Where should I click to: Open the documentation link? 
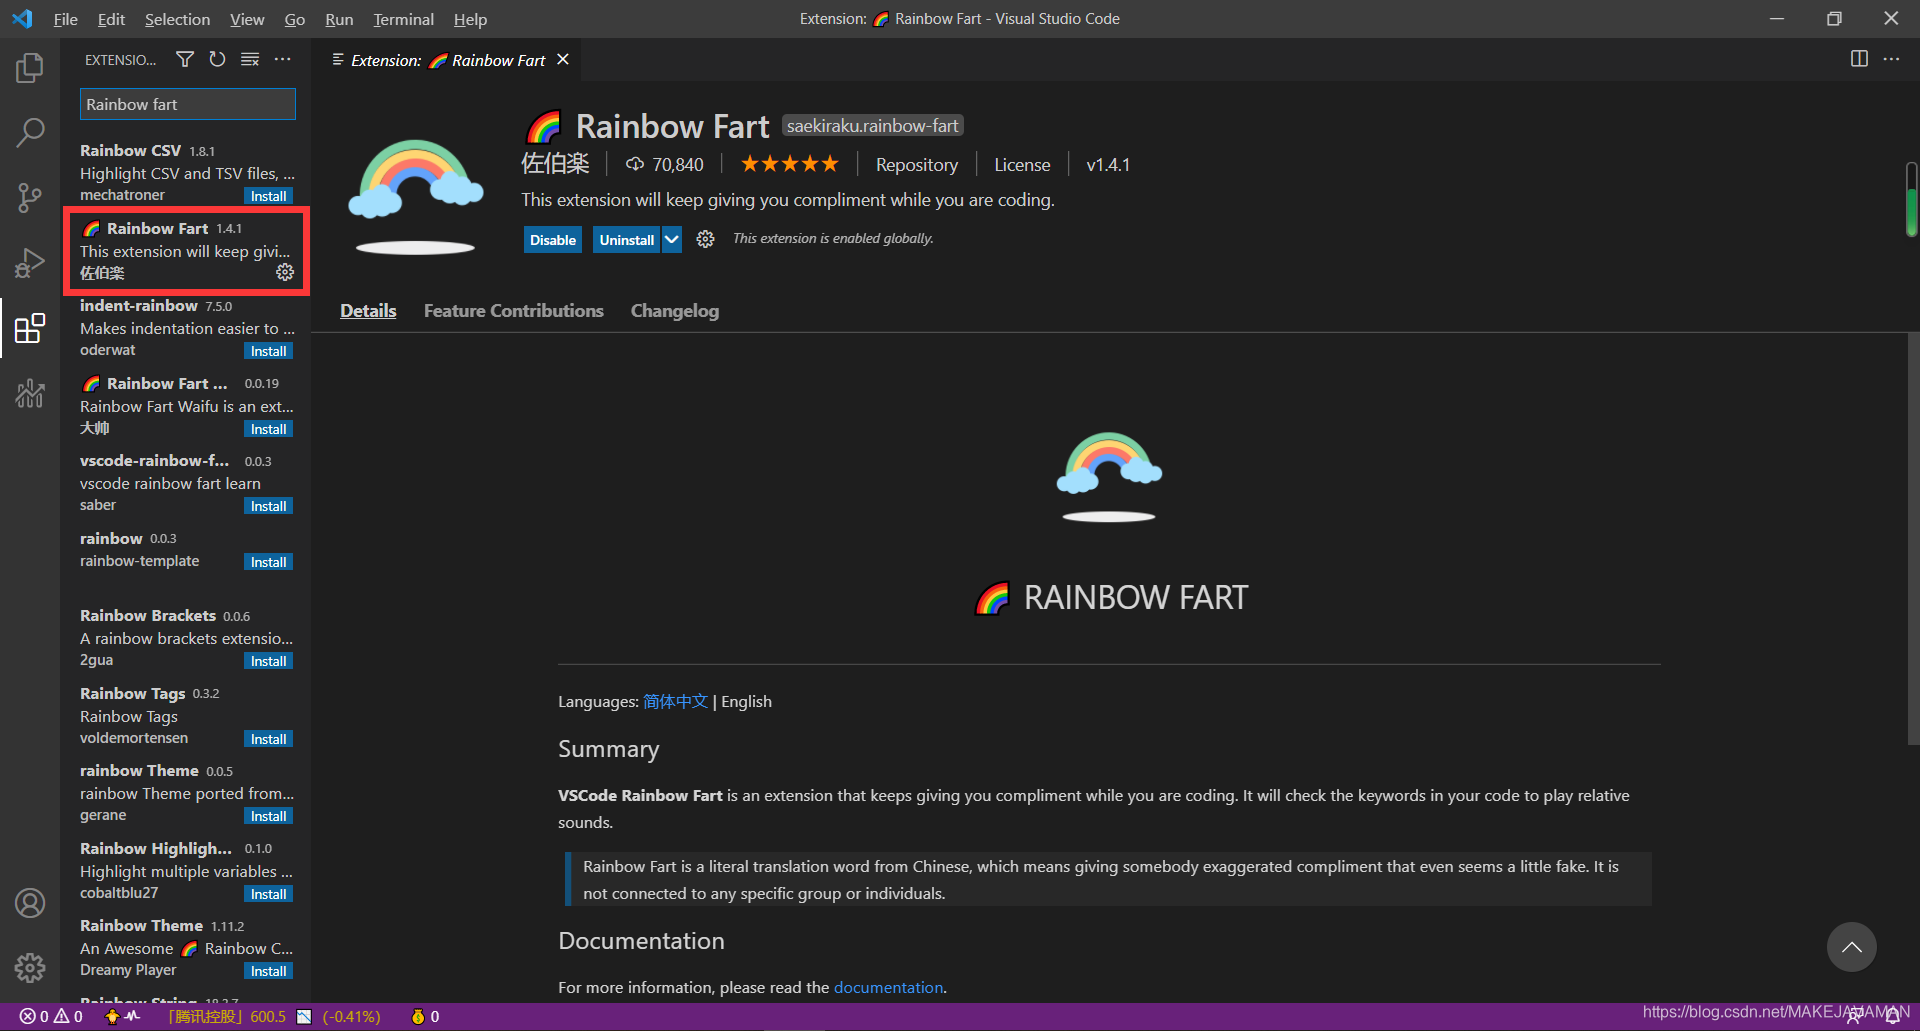point(888,987)
